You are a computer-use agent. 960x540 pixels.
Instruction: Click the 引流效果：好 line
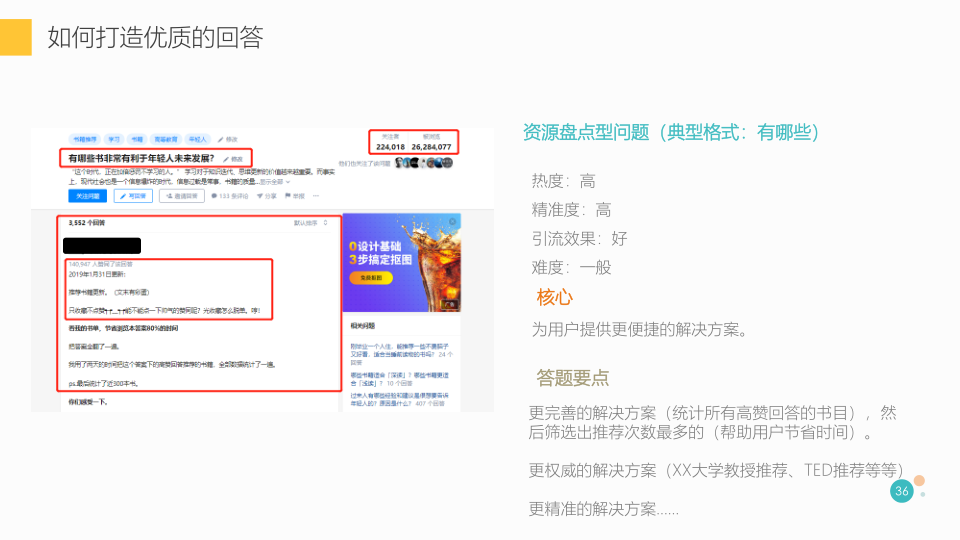click(x=579, y=239)
